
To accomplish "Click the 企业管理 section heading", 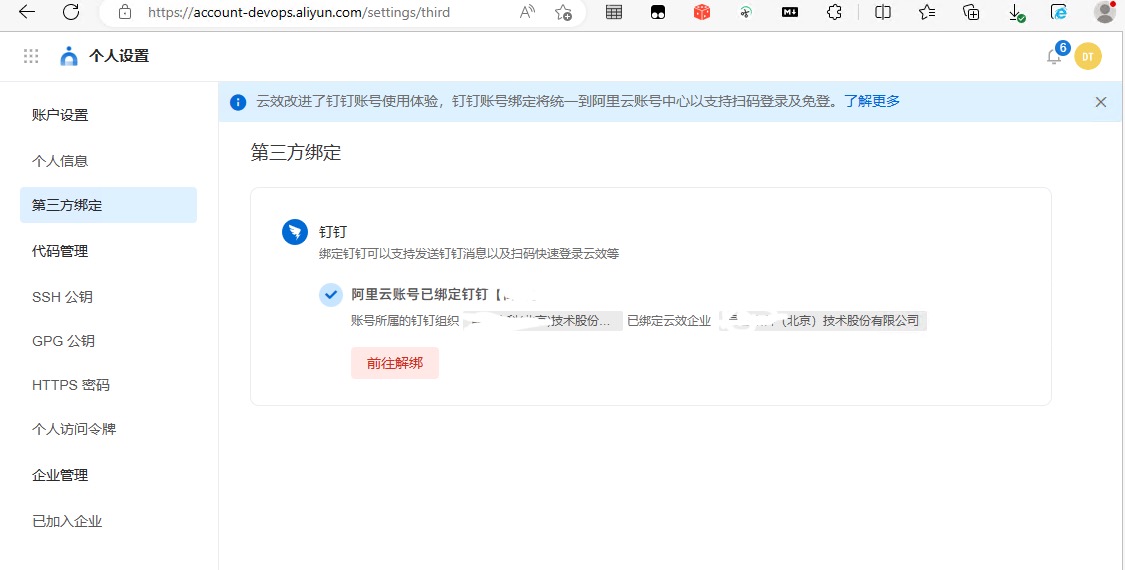I will 60,475.
